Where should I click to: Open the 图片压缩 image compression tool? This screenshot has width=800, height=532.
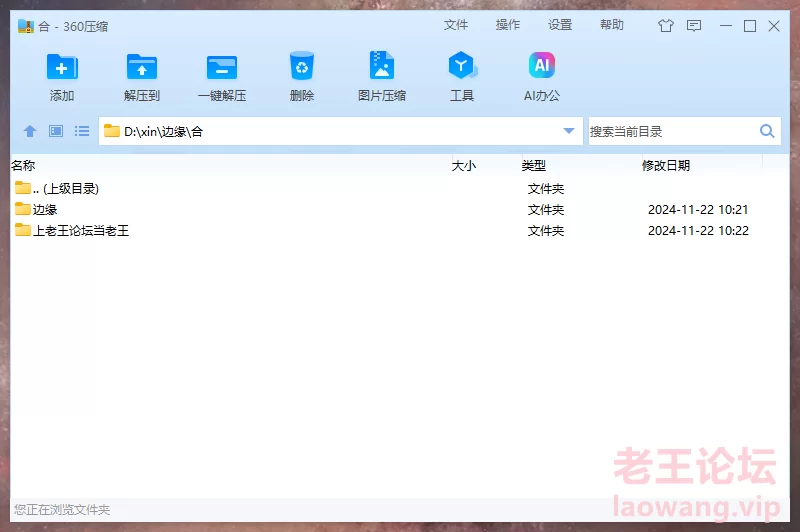point(382,65)
